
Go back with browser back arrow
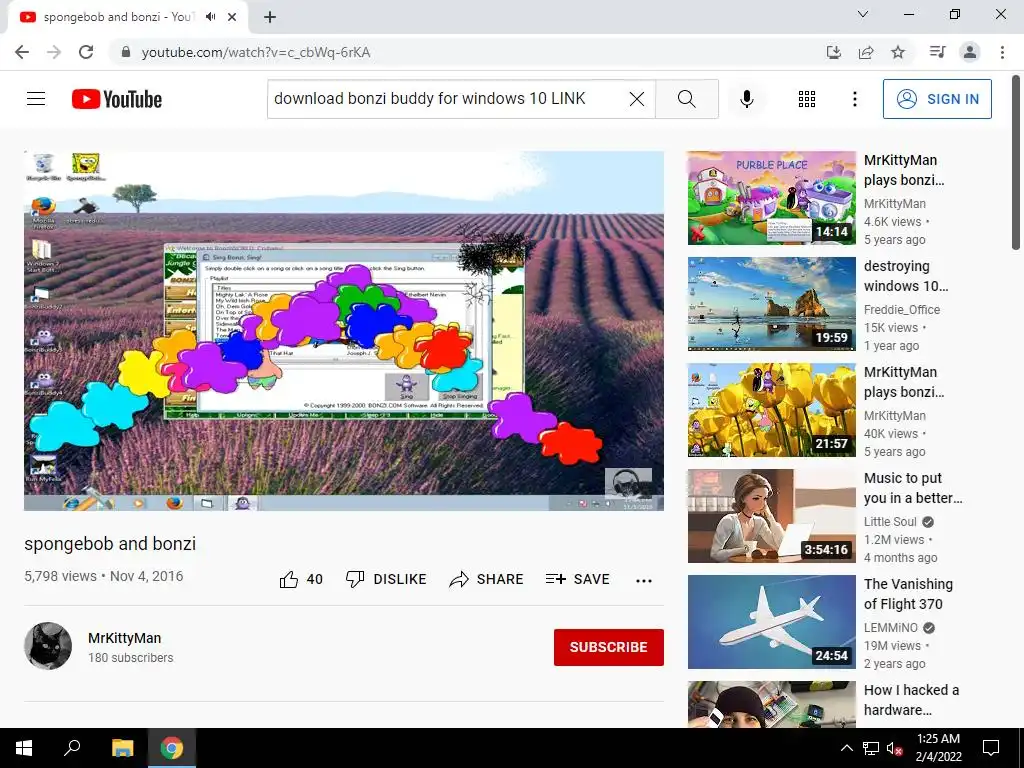click(22, 52)
